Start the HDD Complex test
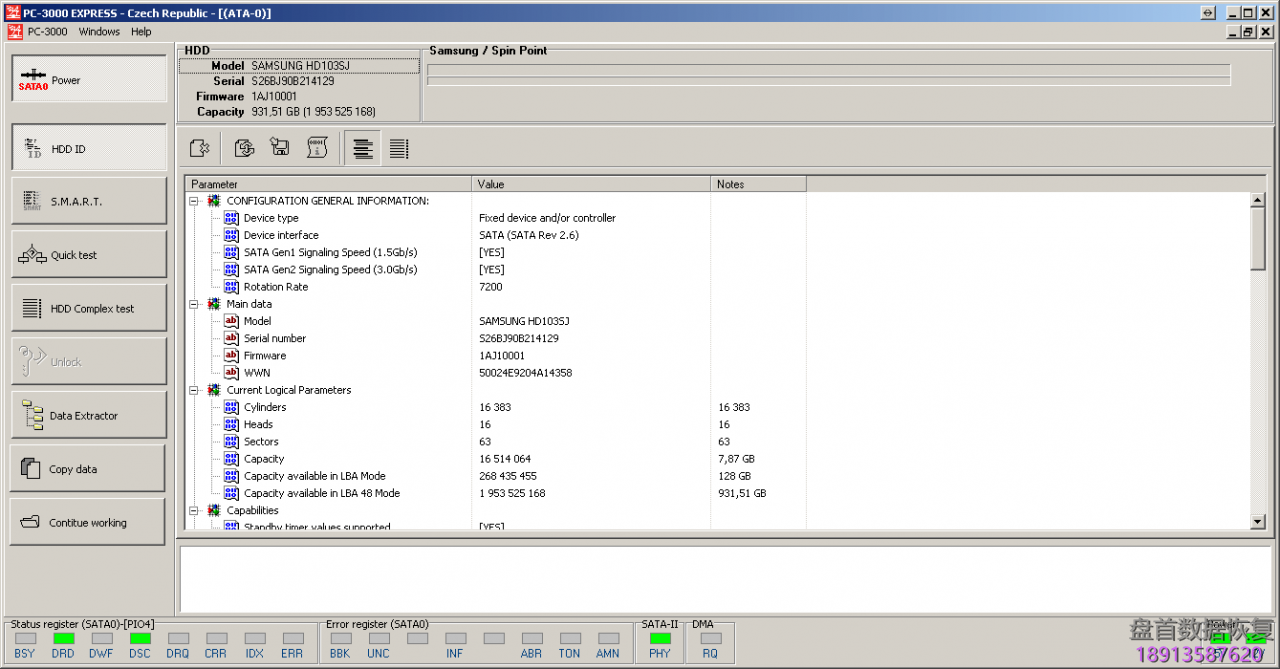Screen dimensions: 1280x669 click(89, 309)
